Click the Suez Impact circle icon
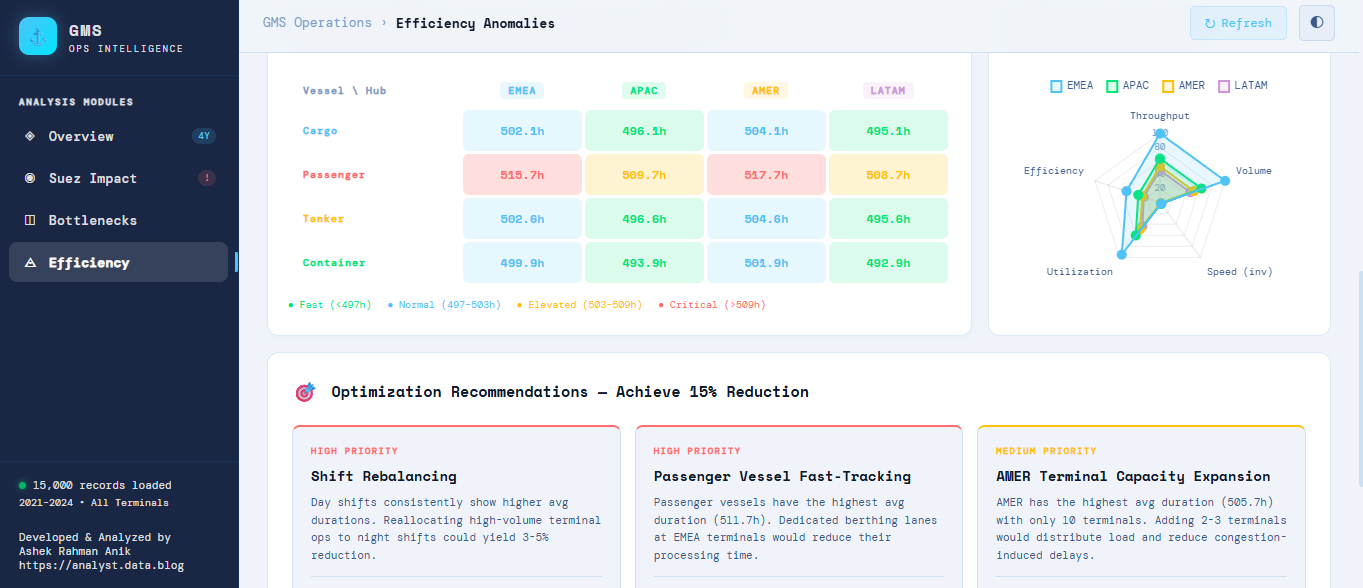Image resolution: width=1363 pixels, height=588 pixels. click(x=30, y=178)
